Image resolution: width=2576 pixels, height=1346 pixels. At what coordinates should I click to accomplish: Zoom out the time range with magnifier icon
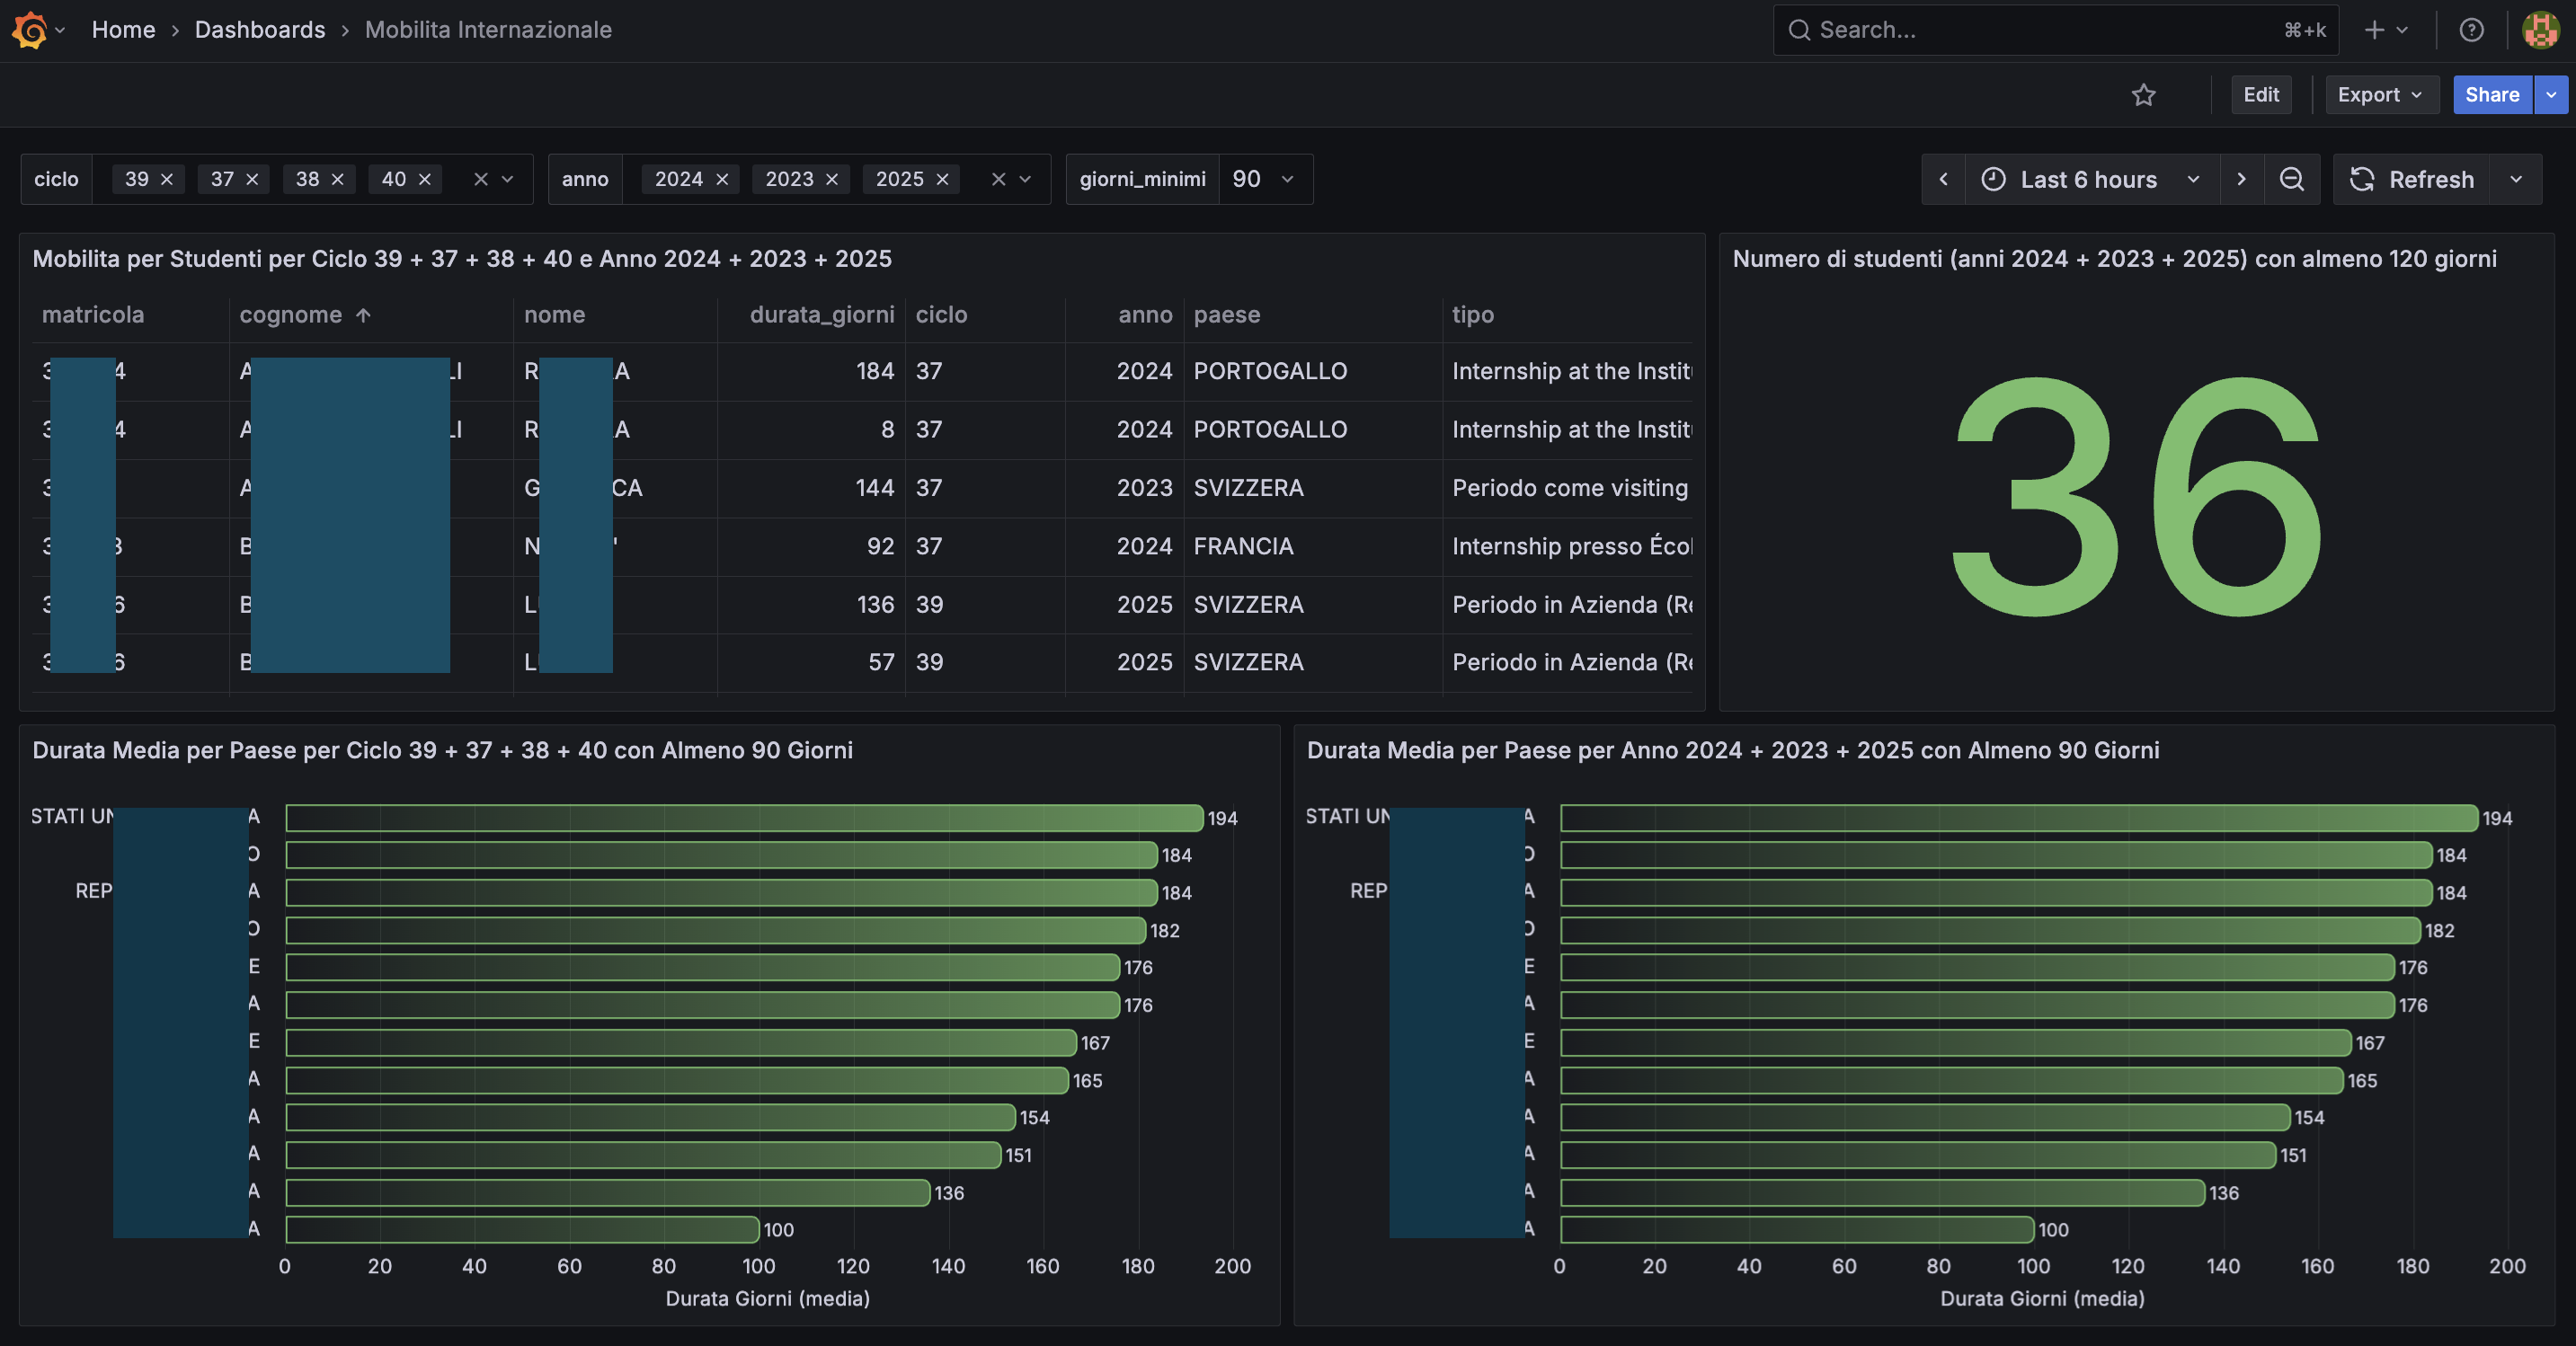pos(2292,179)
